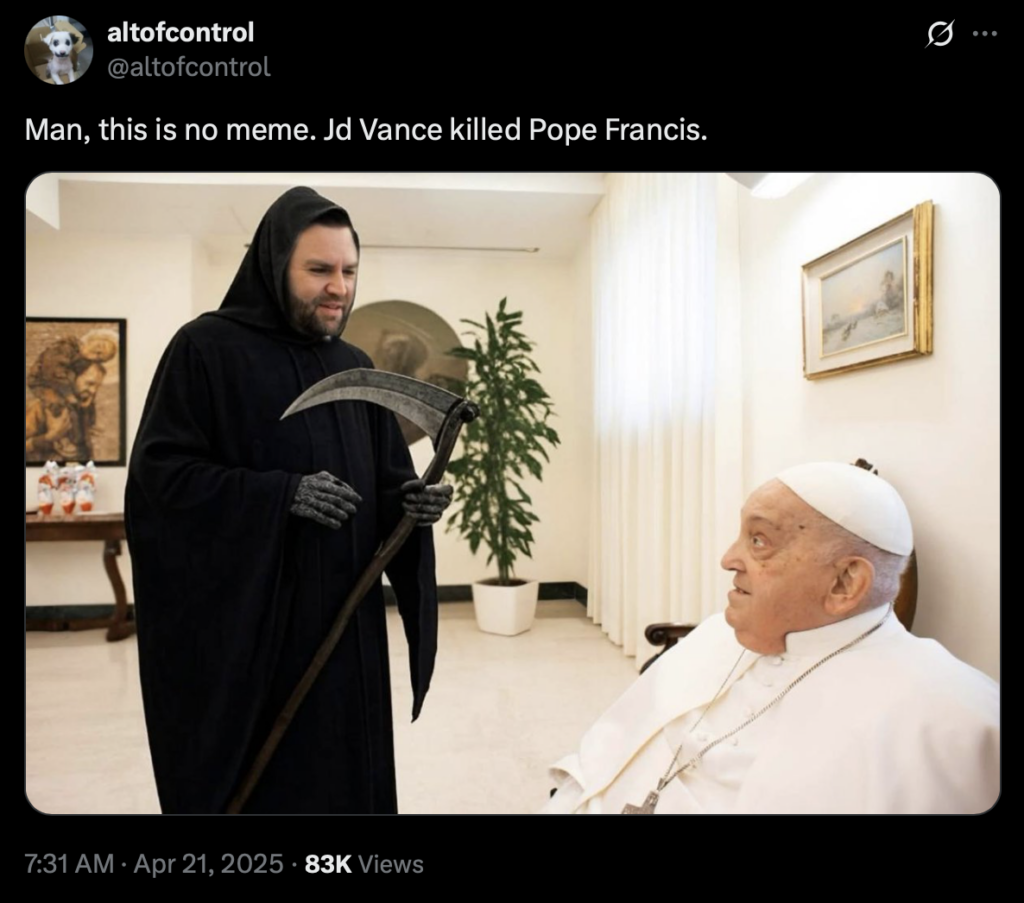This screenshot has height=903, width=1024.
Task: Click the mosaic artwork on left wall
Action: click(75, 390)
